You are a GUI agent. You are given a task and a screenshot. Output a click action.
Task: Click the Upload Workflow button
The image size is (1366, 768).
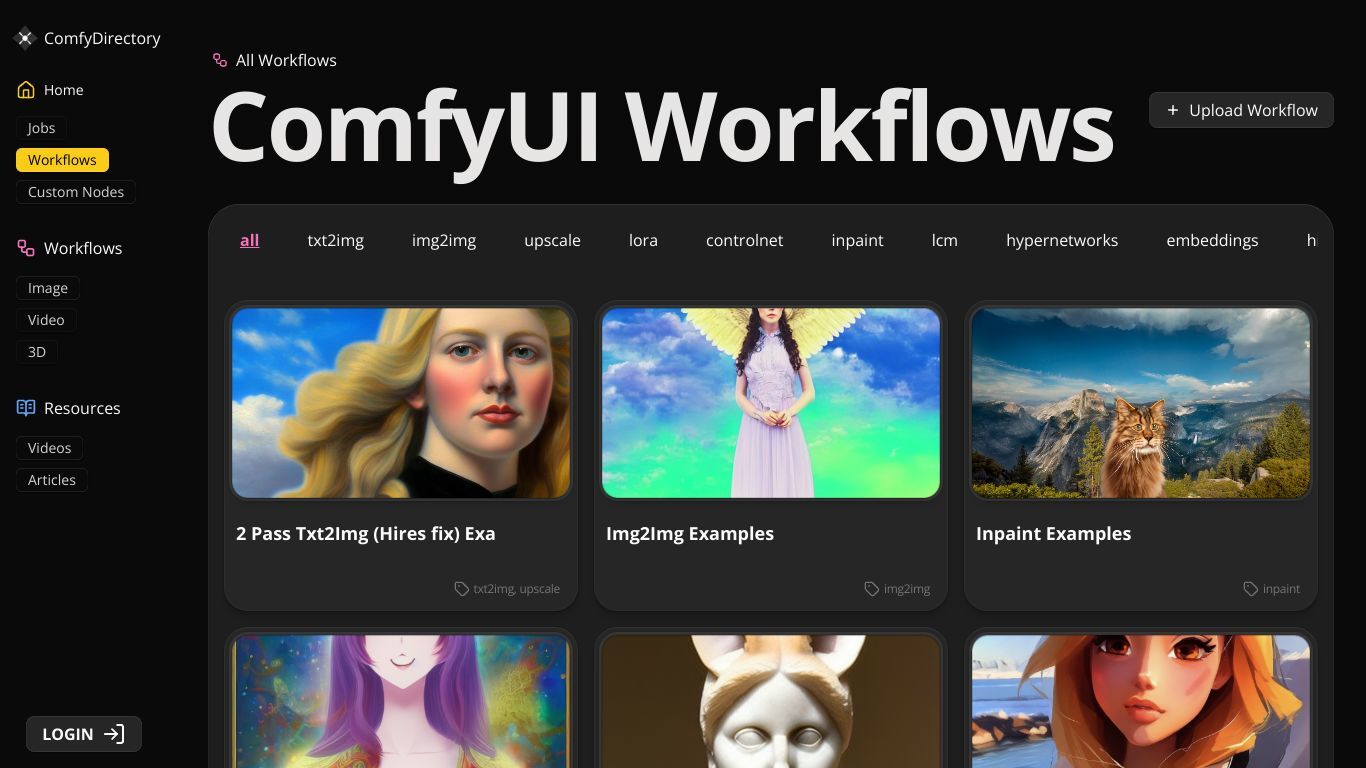tap(1241, 110)
